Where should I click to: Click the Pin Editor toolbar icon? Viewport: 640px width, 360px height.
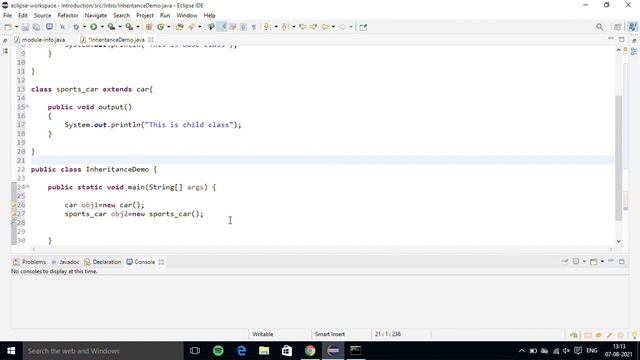pos(363,27)
